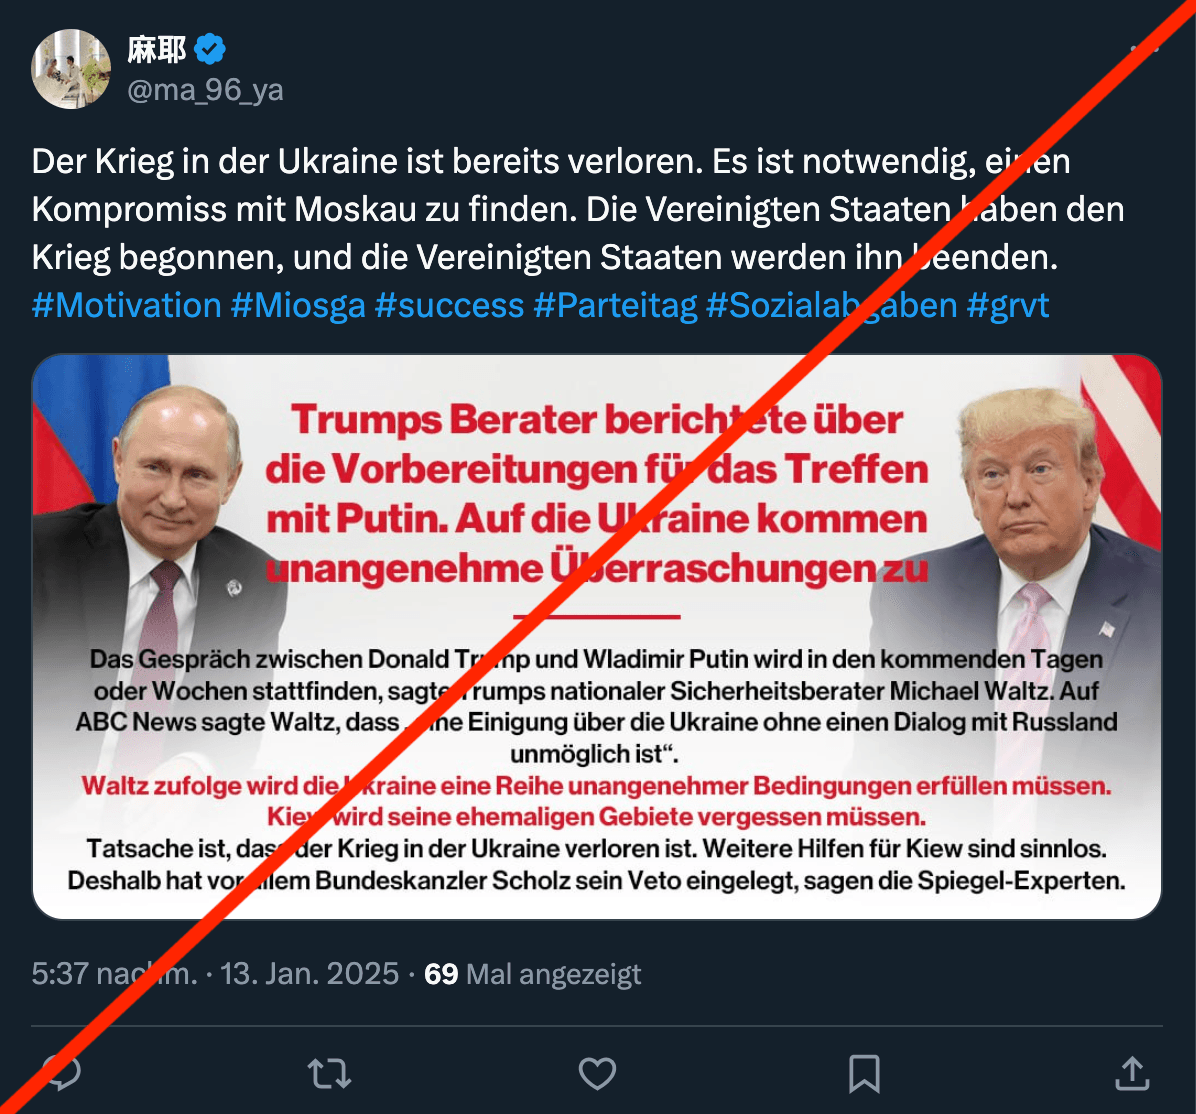The image size is (1196, 1114).
Task: Bookmark this tweet
Action: pyautogui.click(x=864, y=1074)
